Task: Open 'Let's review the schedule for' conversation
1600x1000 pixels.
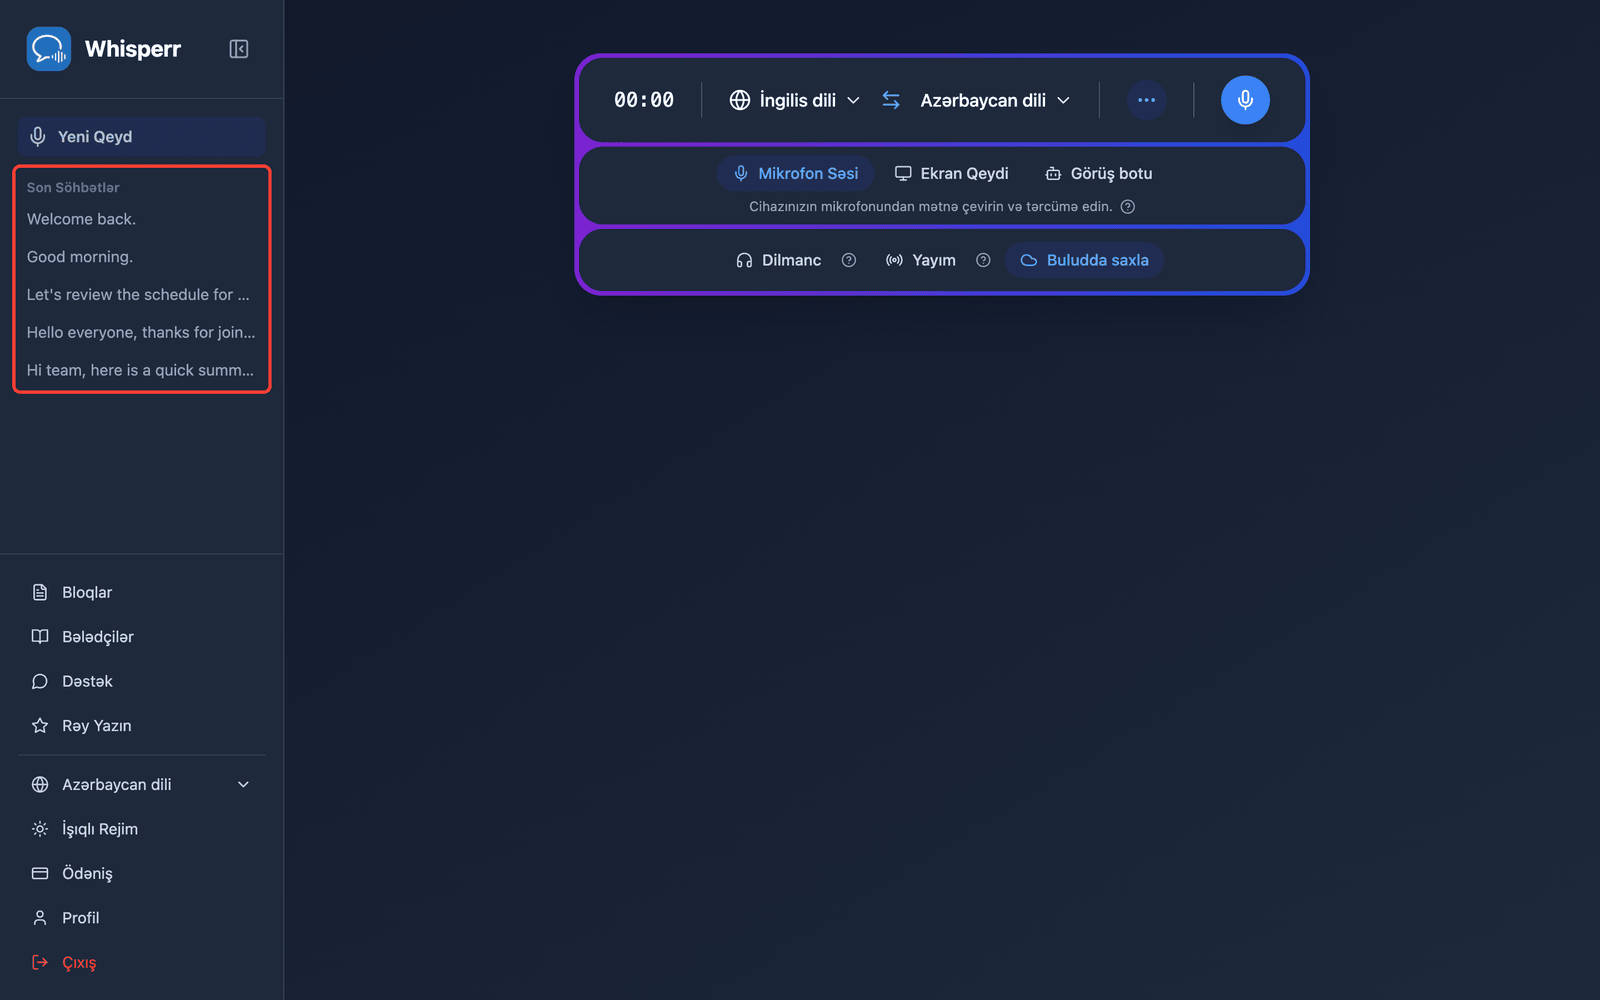Action: click(x=141, y=295)
